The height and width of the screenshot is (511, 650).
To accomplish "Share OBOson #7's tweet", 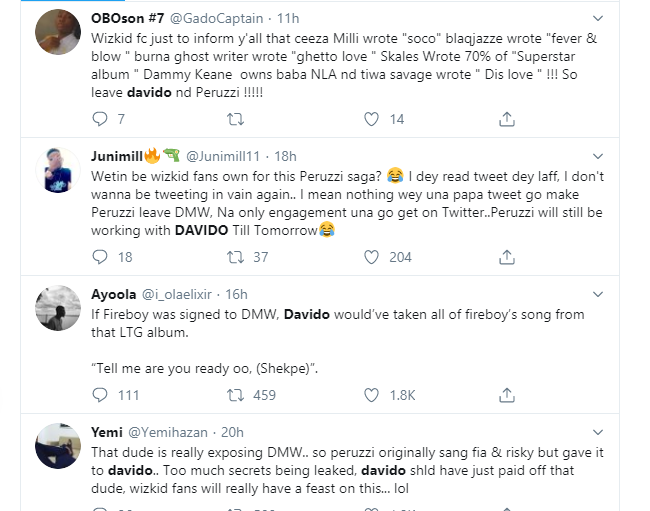I will click(x=507, y=119).
